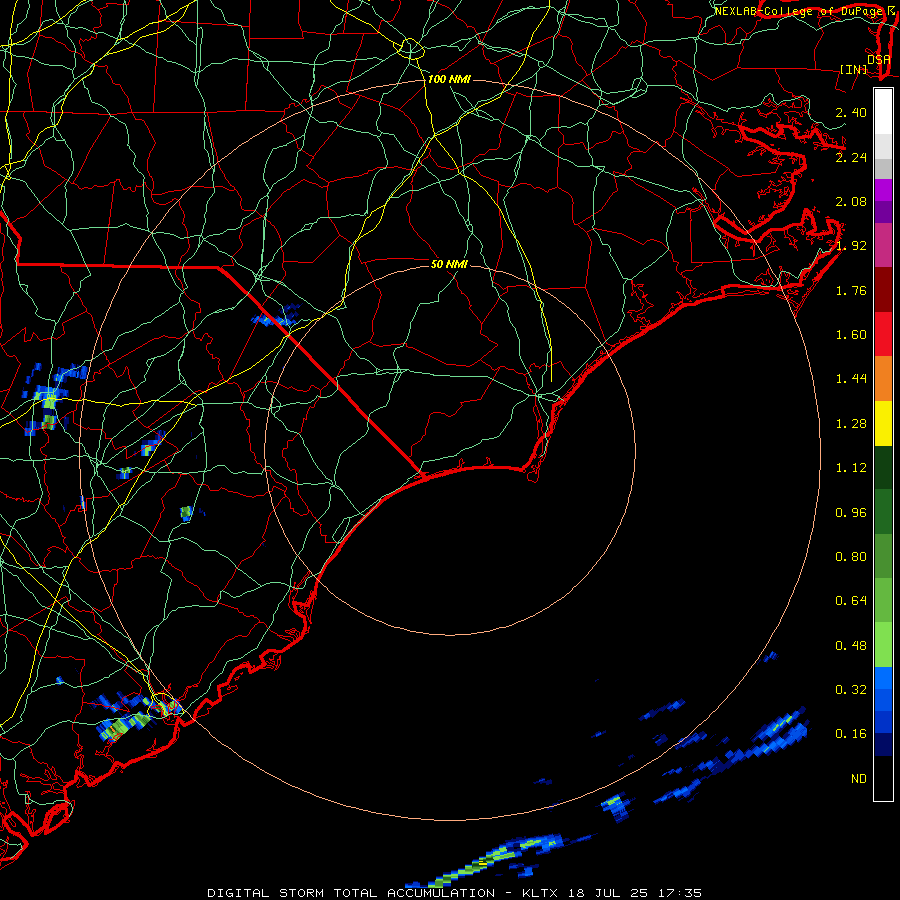This screenshot has width=900, height=900.
Task: Select the 0.64 scale label
Action: [851, 601]
